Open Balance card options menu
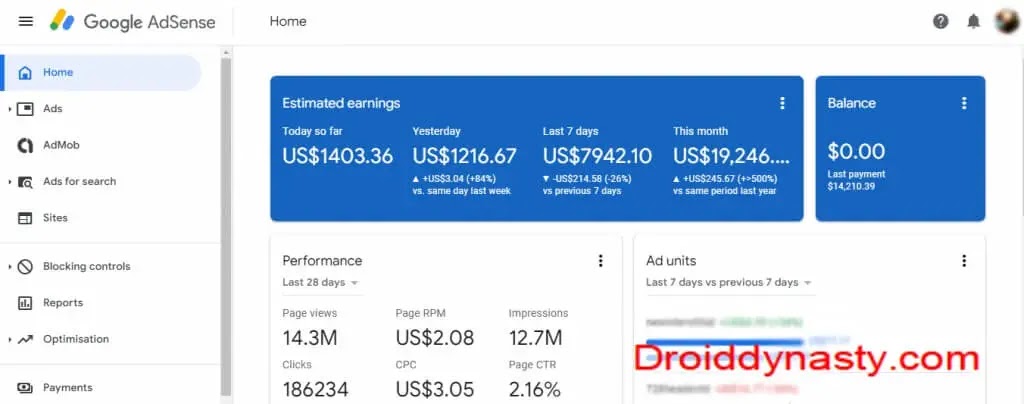The image size is (1024, 404). click(964, 103)
